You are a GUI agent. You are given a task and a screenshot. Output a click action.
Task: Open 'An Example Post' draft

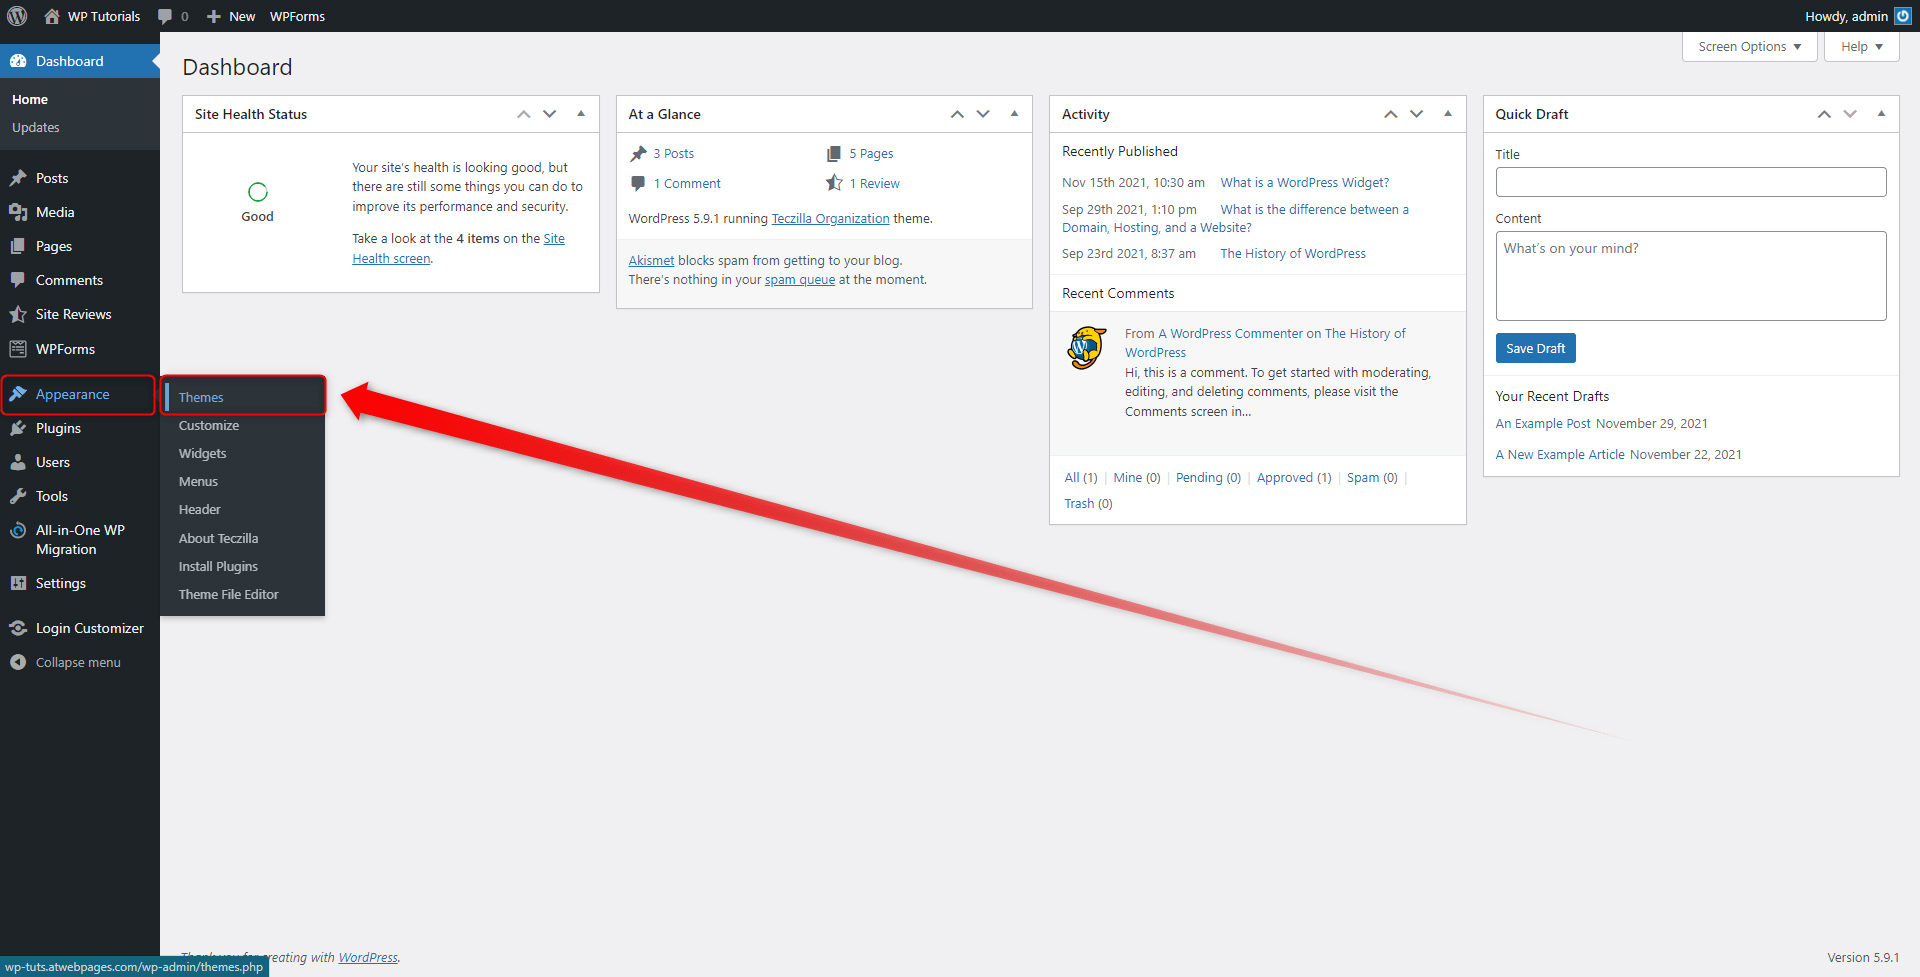pyautogui.click(x=1542, y=423)
